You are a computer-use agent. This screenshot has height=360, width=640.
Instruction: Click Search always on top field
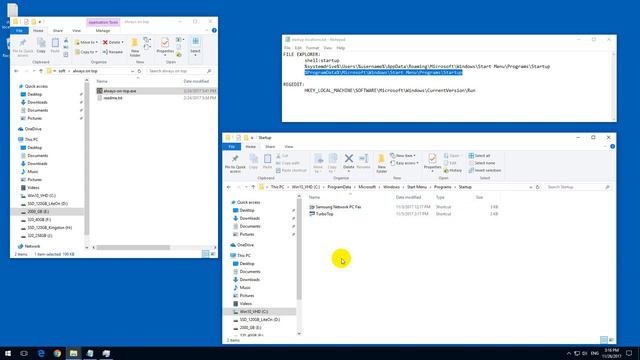pos(180,71)
